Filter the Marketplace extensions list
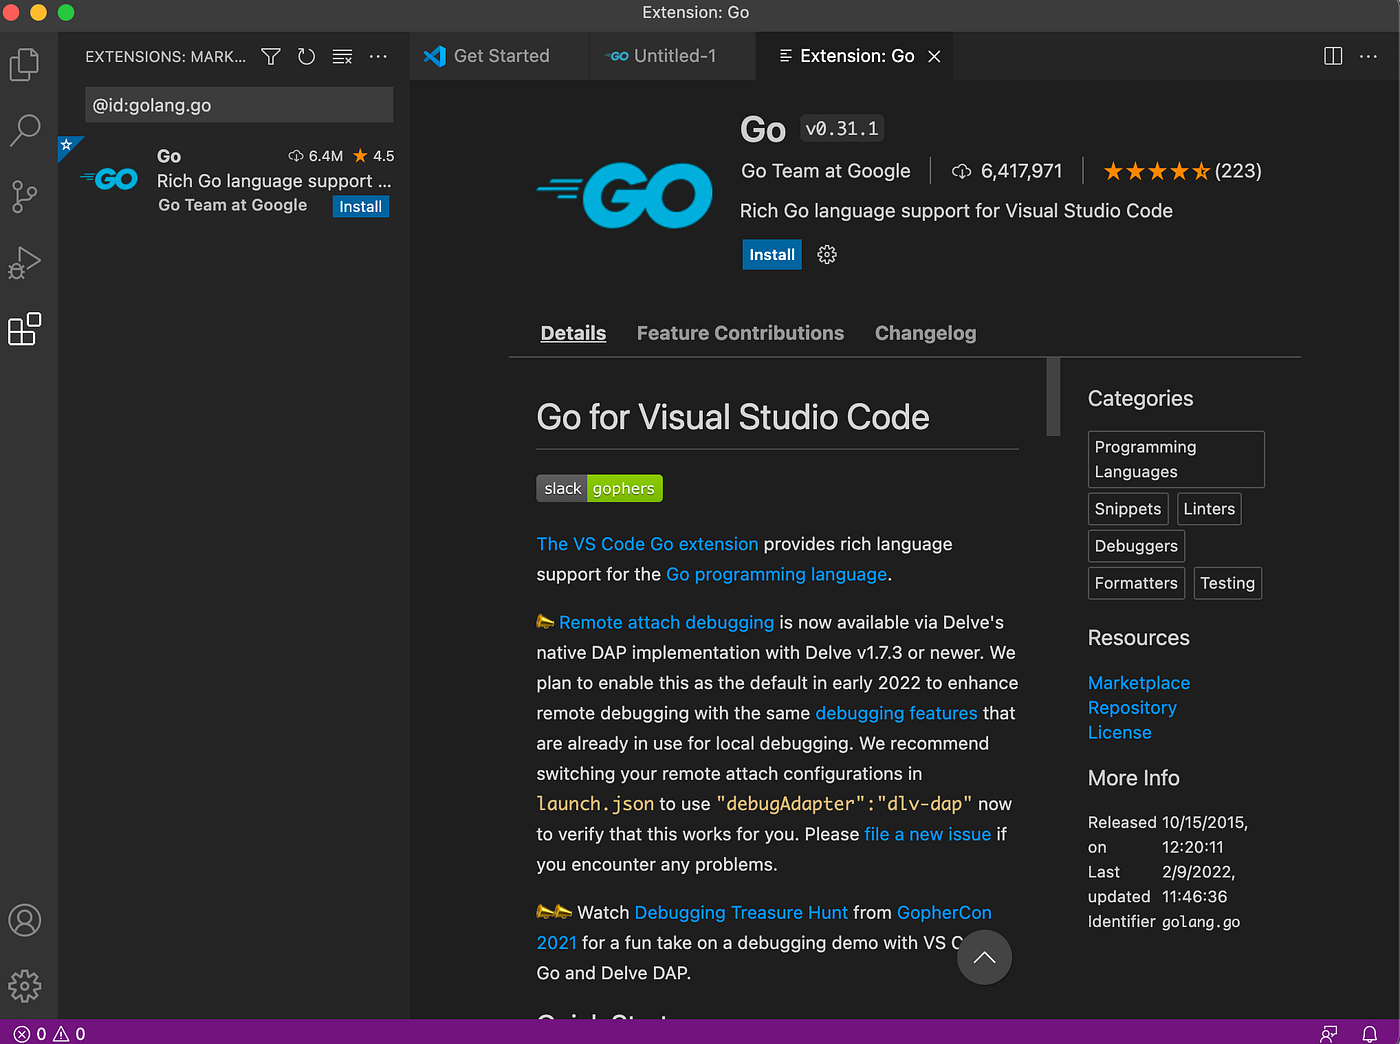1400x1044 pixels. coord(270,56)
